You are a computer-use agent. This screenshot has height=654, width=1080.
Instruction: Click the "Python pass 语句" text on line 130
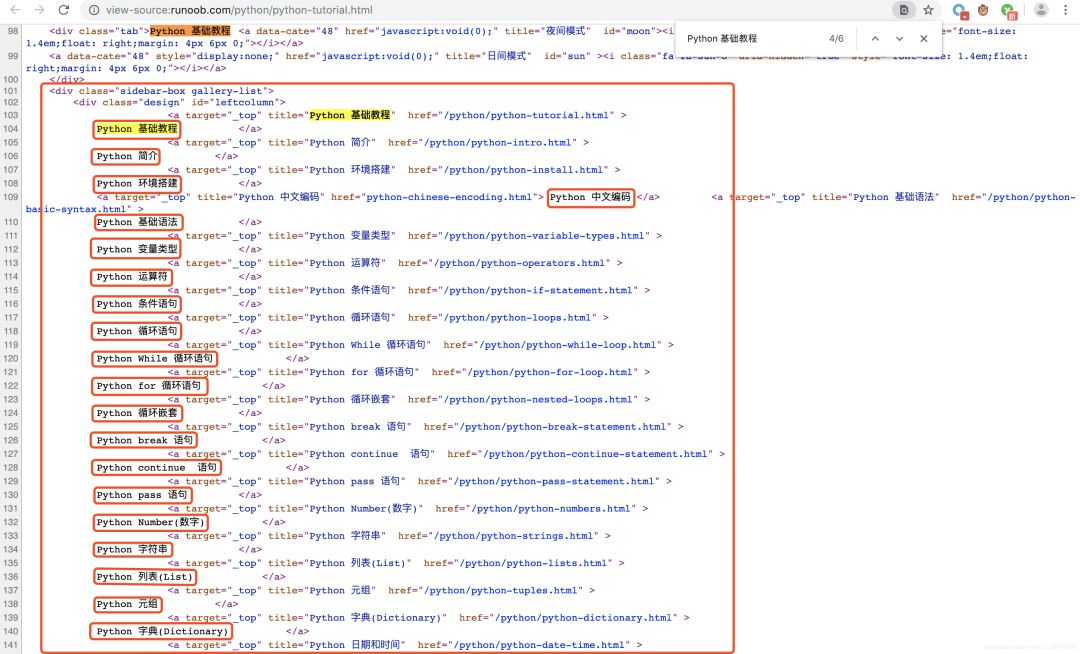pyautogui.click(x=142, y=495)
